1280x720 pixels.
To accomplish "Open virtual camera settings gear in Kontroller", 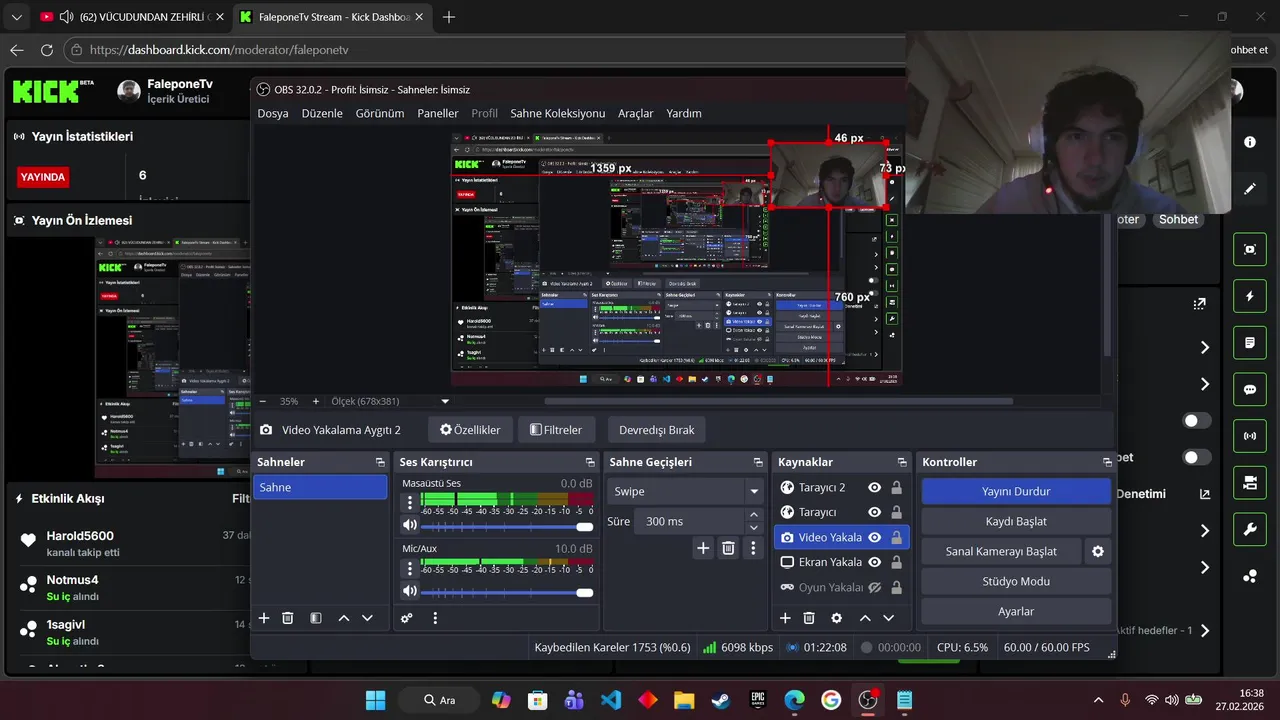I will pos(1098,551).
